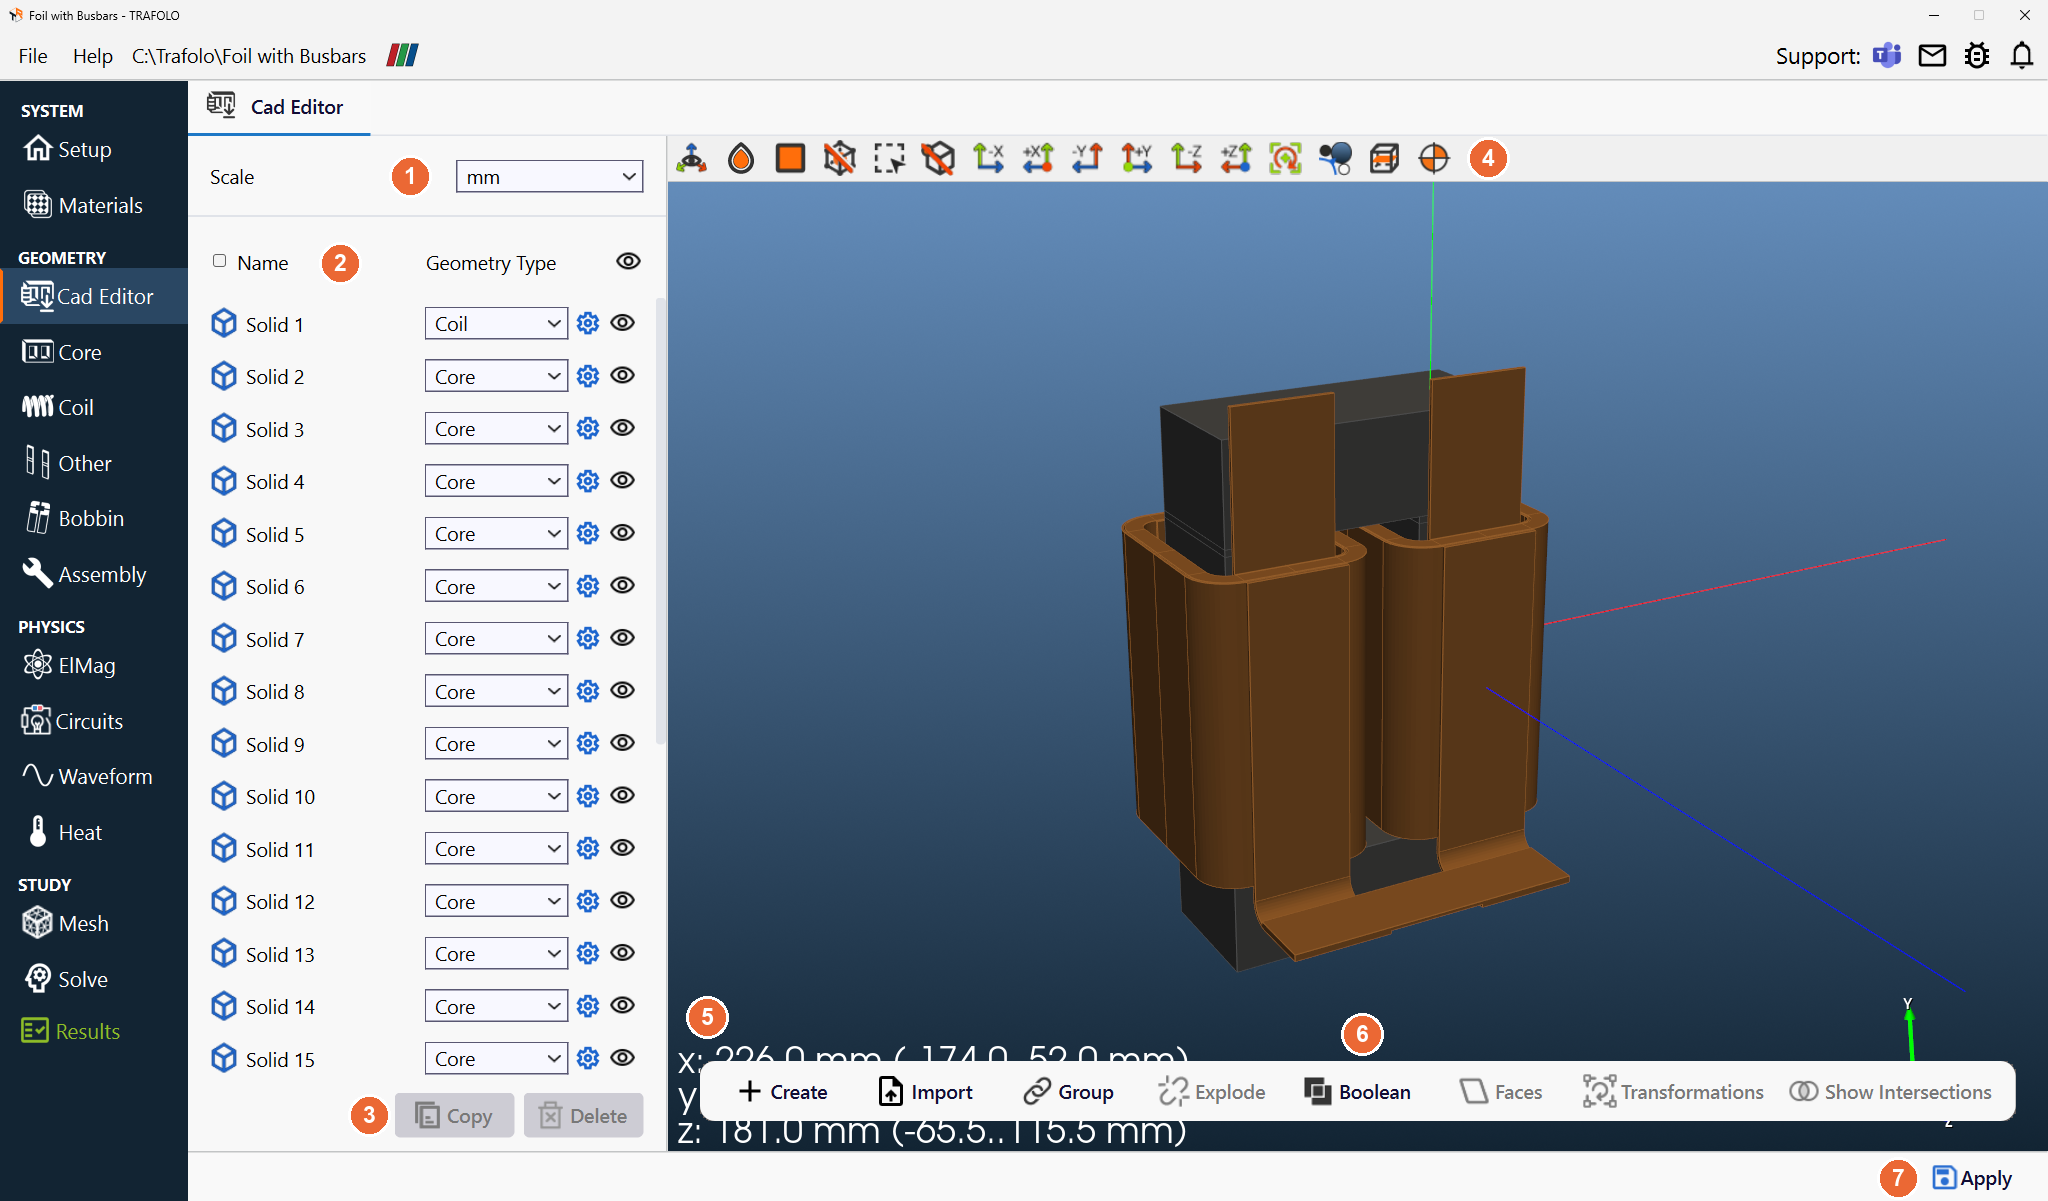Image resolution: width=2048 pixels, height=1201 pixels.
Task: Toggle visibility of Solid 14
Action: coord(623,1005)
